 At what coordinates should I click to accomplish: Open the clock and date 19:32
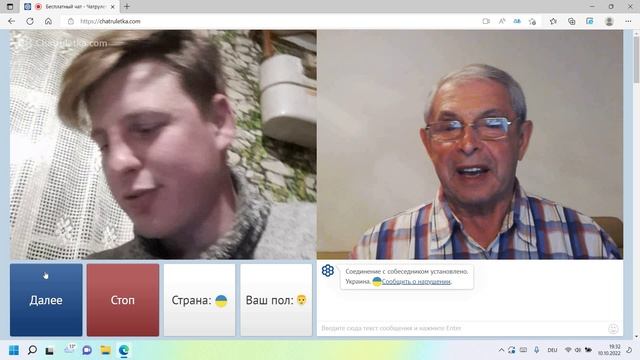[609, 350]
